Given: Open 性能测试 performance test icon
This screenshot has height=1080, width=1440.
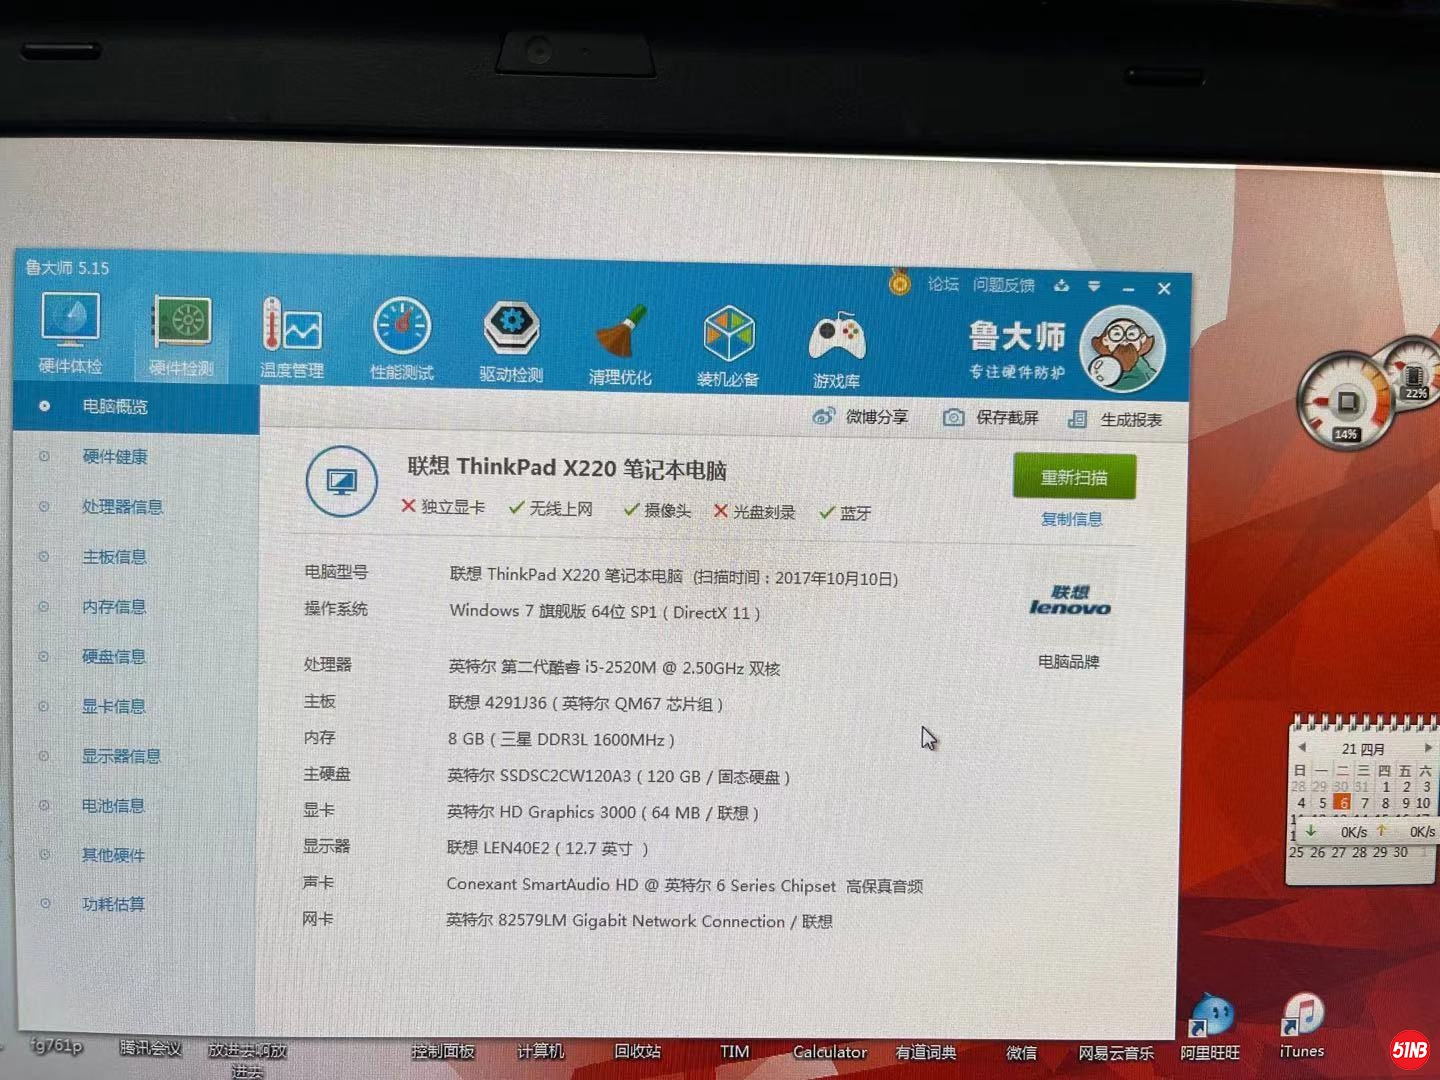Looking at the screenshot, I should click(402, 340).
